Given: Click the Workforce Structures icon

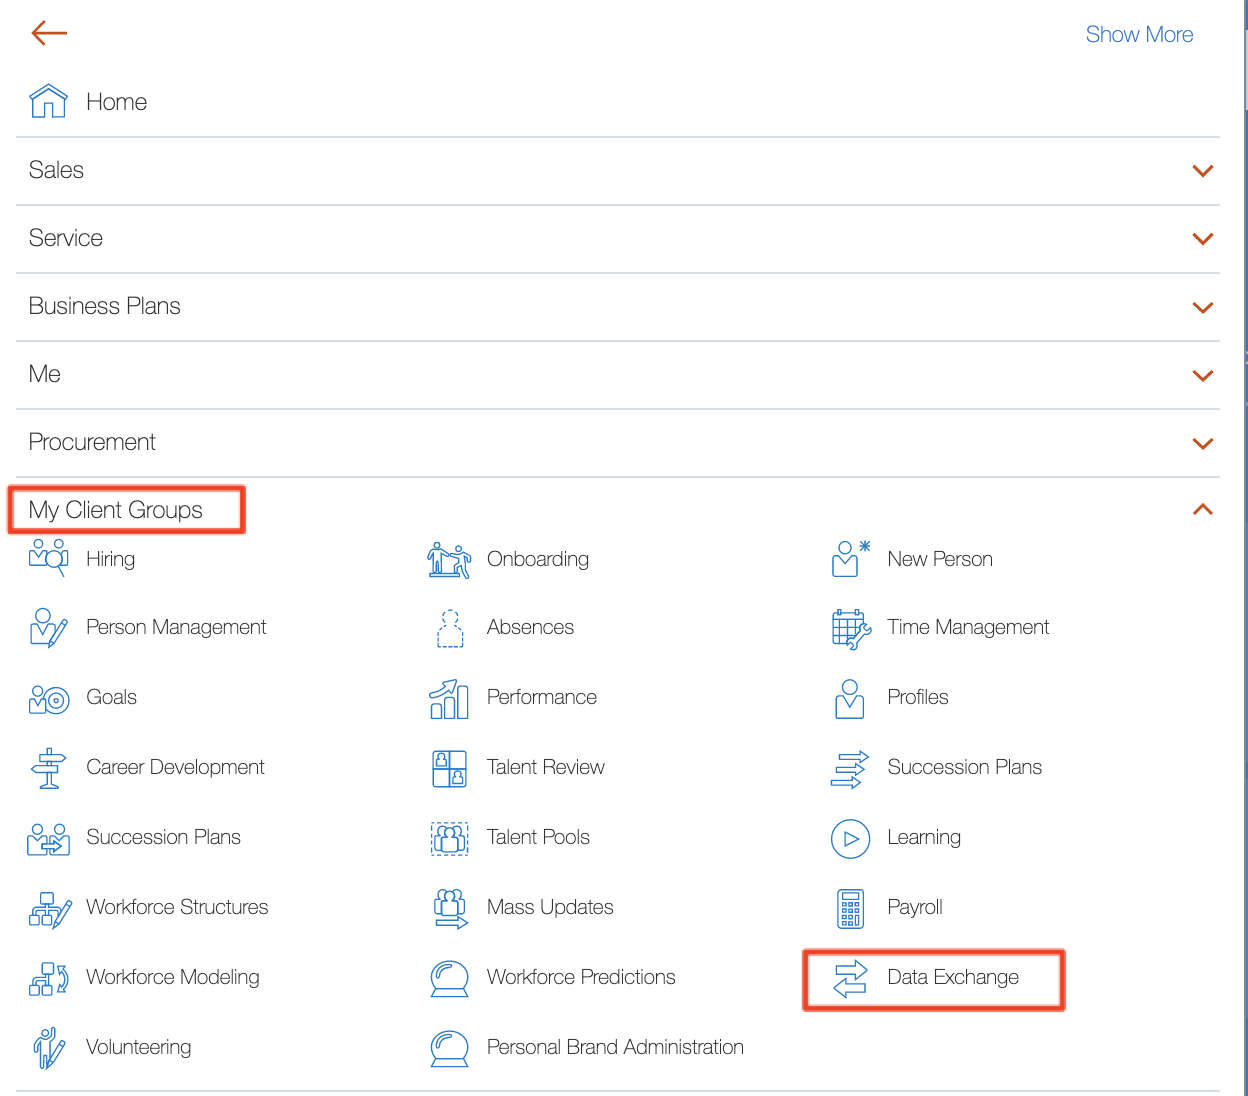Looking at the screenshot, I should tap(49, 909).
